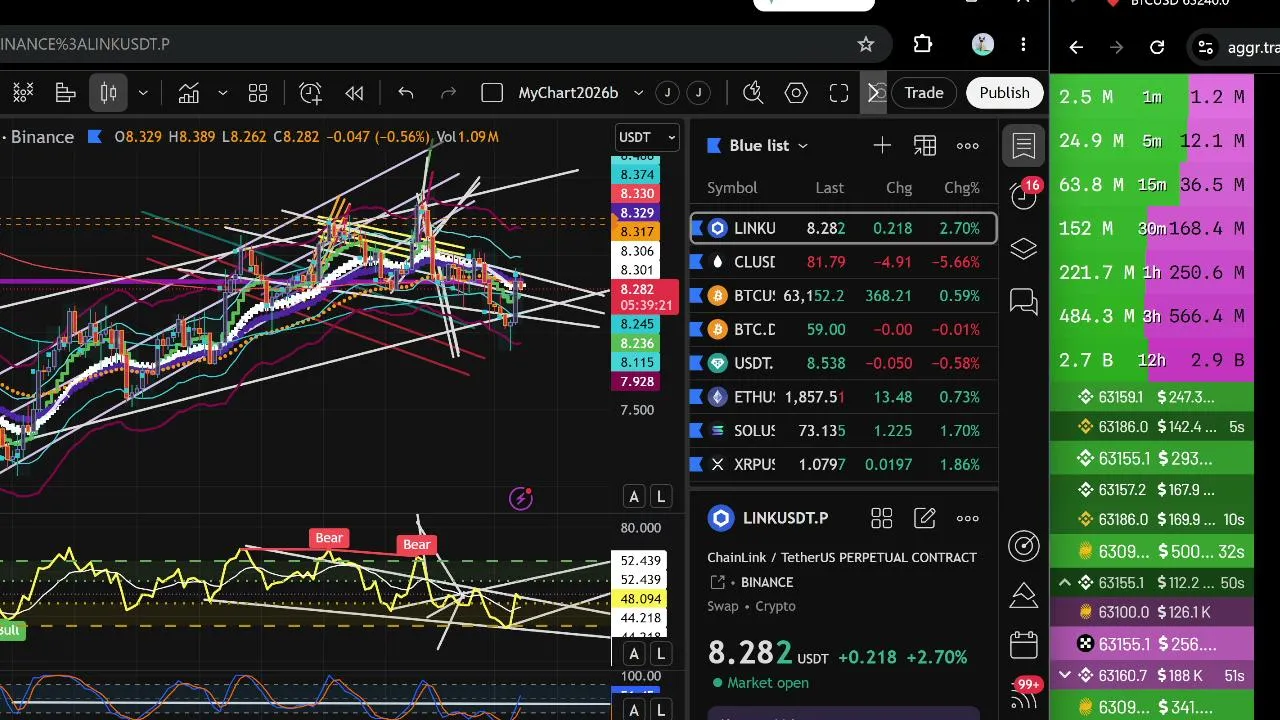This screenshot has height=720, width=1280.
Task: Open the Blue list more options menu
Action: (x=968, y=146)
